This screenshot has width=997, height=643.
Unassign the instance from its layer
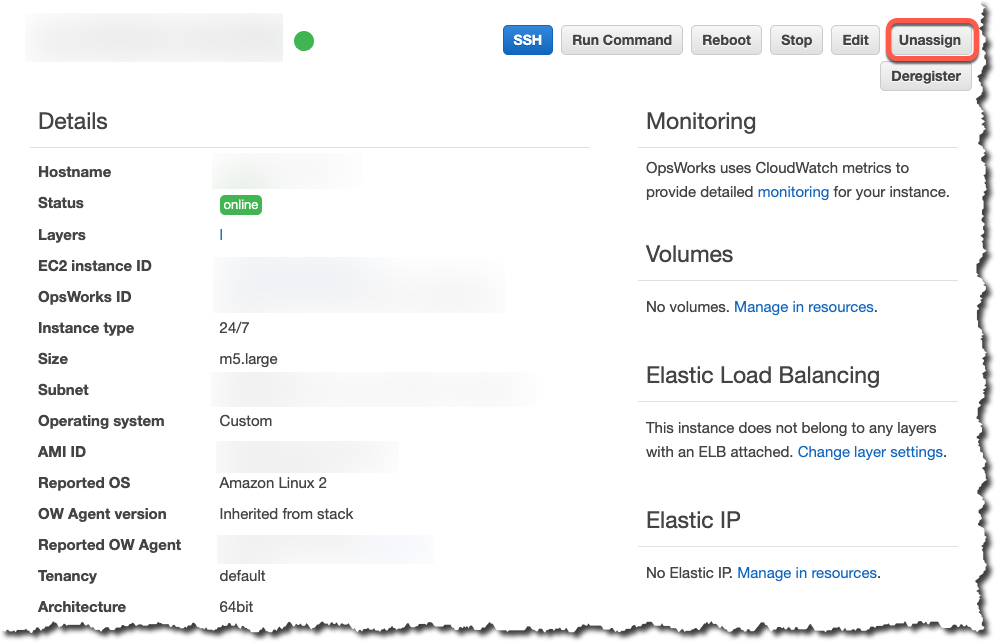929,40
